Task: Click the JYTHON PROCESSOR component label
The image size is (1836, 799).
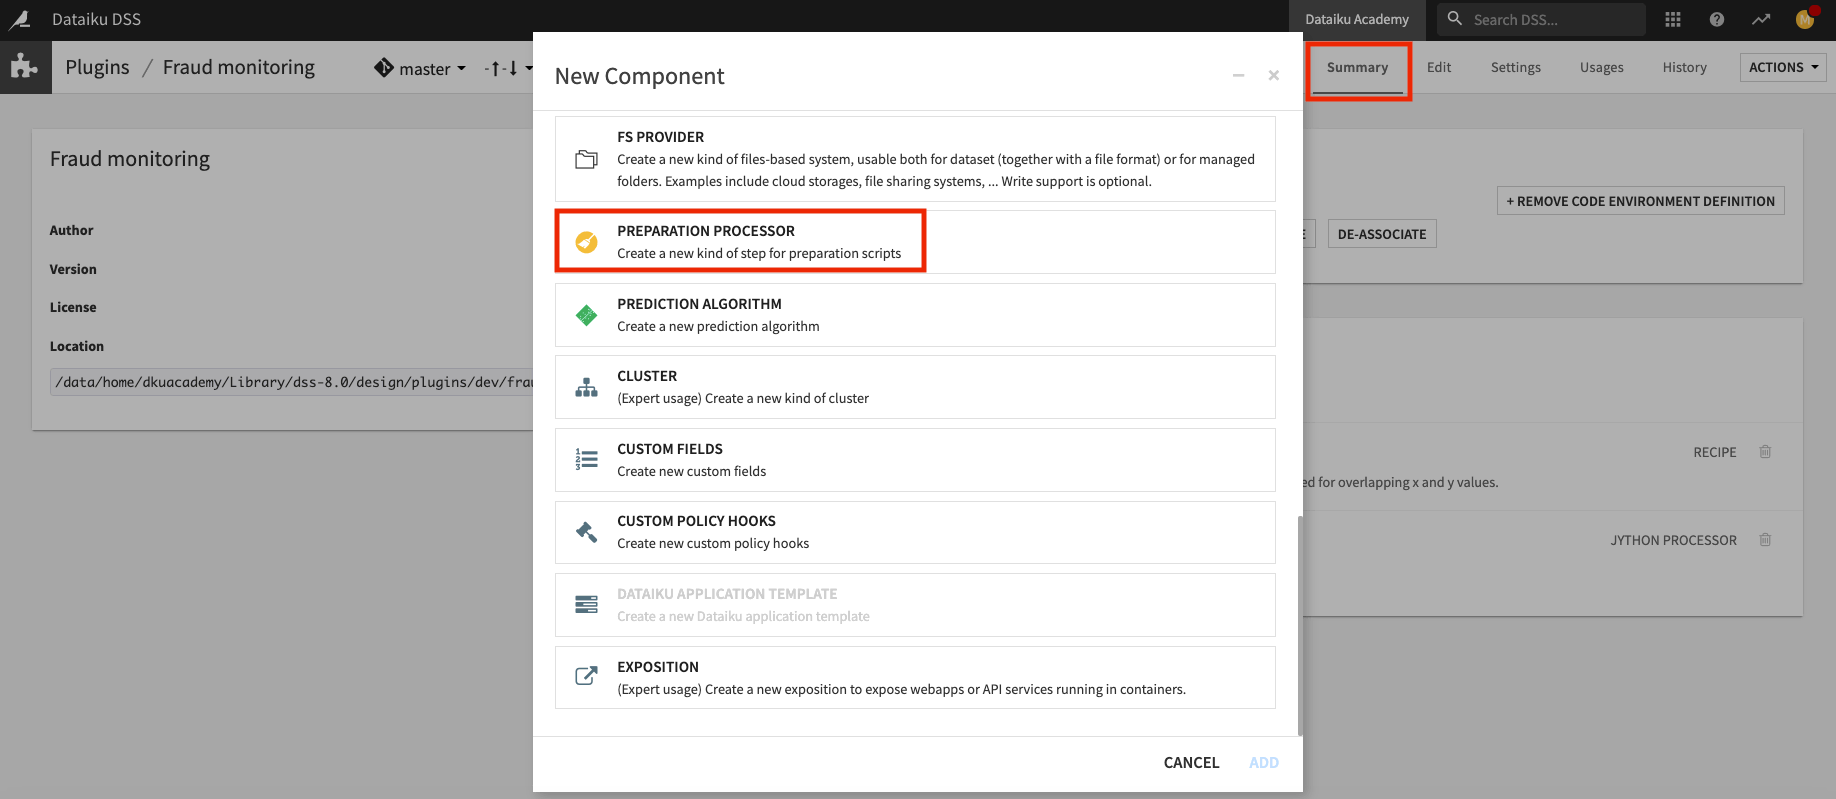Action: coord(1673,540)
